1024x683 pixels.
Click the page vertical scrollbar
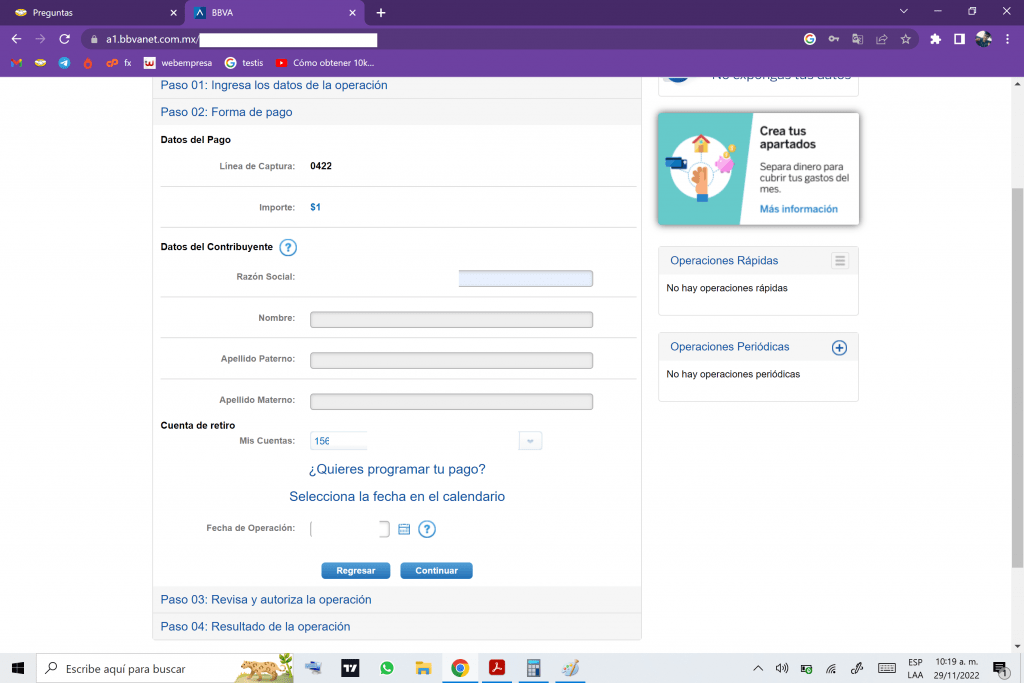[1017, 378]
